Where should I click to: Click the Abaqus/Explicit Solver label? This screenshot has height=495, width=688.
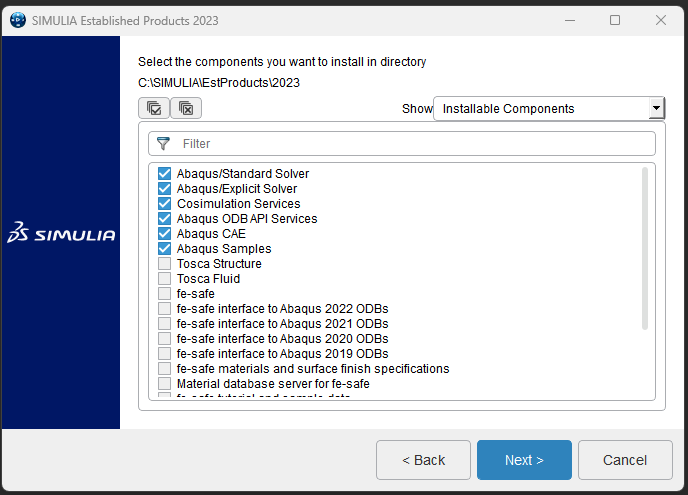coord(237,188)
